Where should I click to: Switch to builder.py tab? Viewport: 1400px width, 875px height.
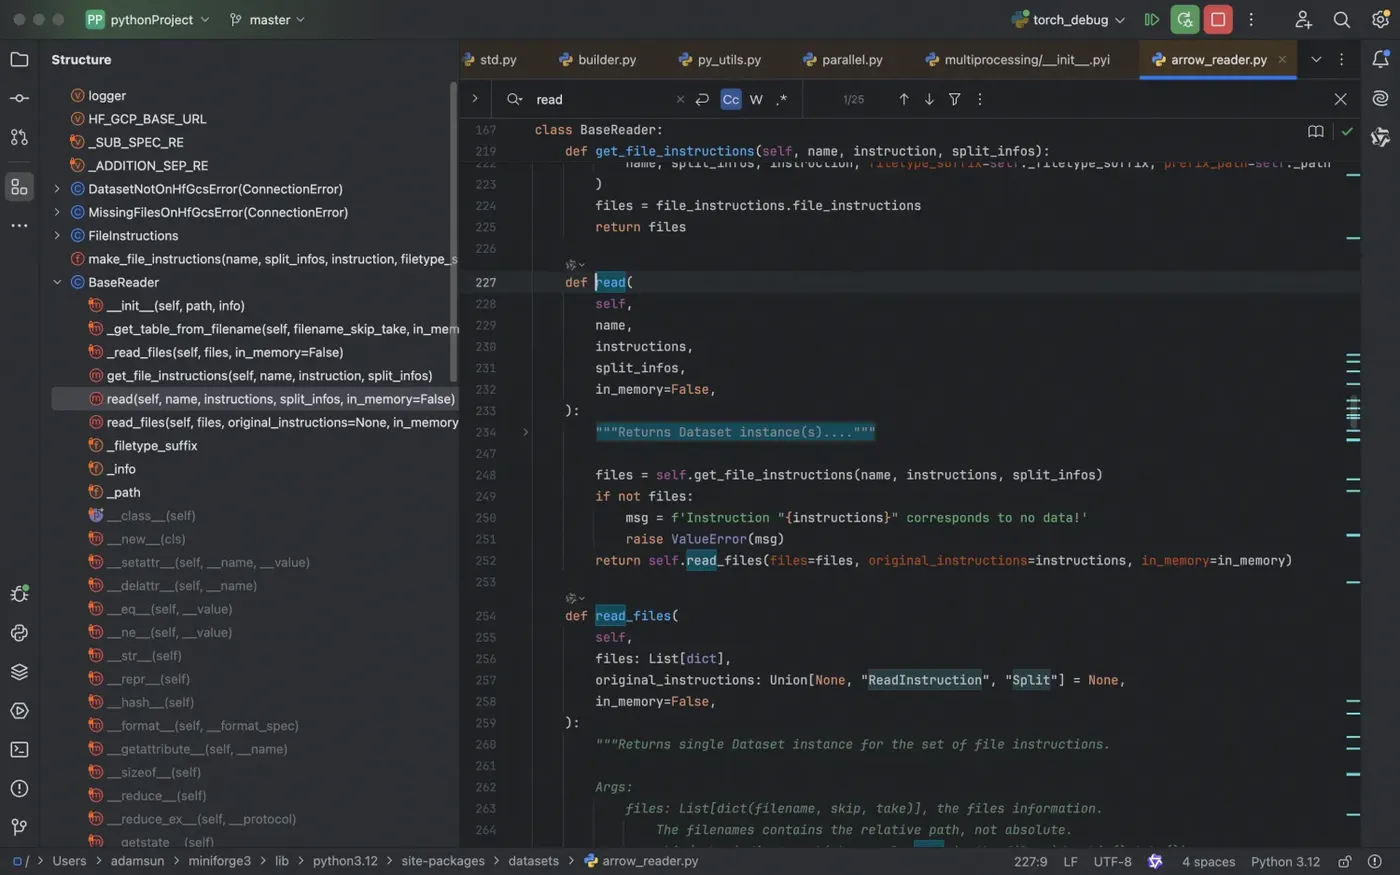[x=598, y=60]
